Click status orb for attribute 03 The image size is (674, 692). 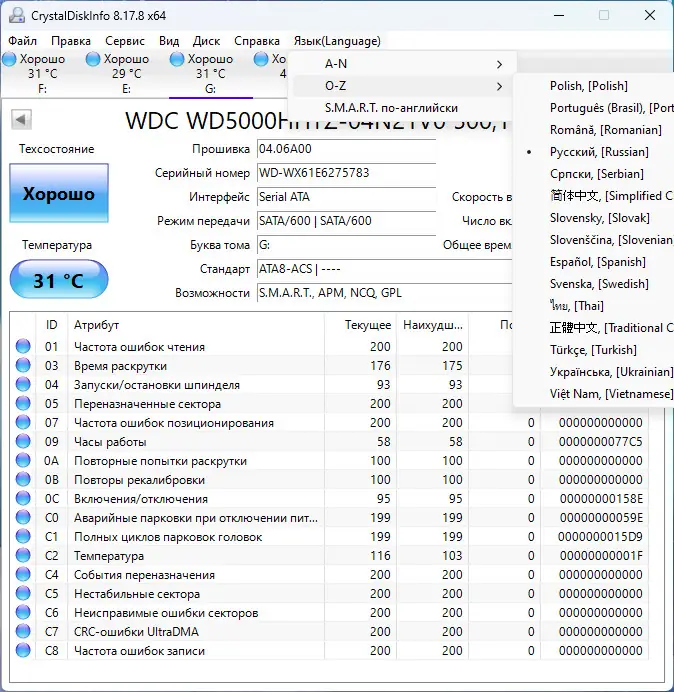(x=23, y=365)
